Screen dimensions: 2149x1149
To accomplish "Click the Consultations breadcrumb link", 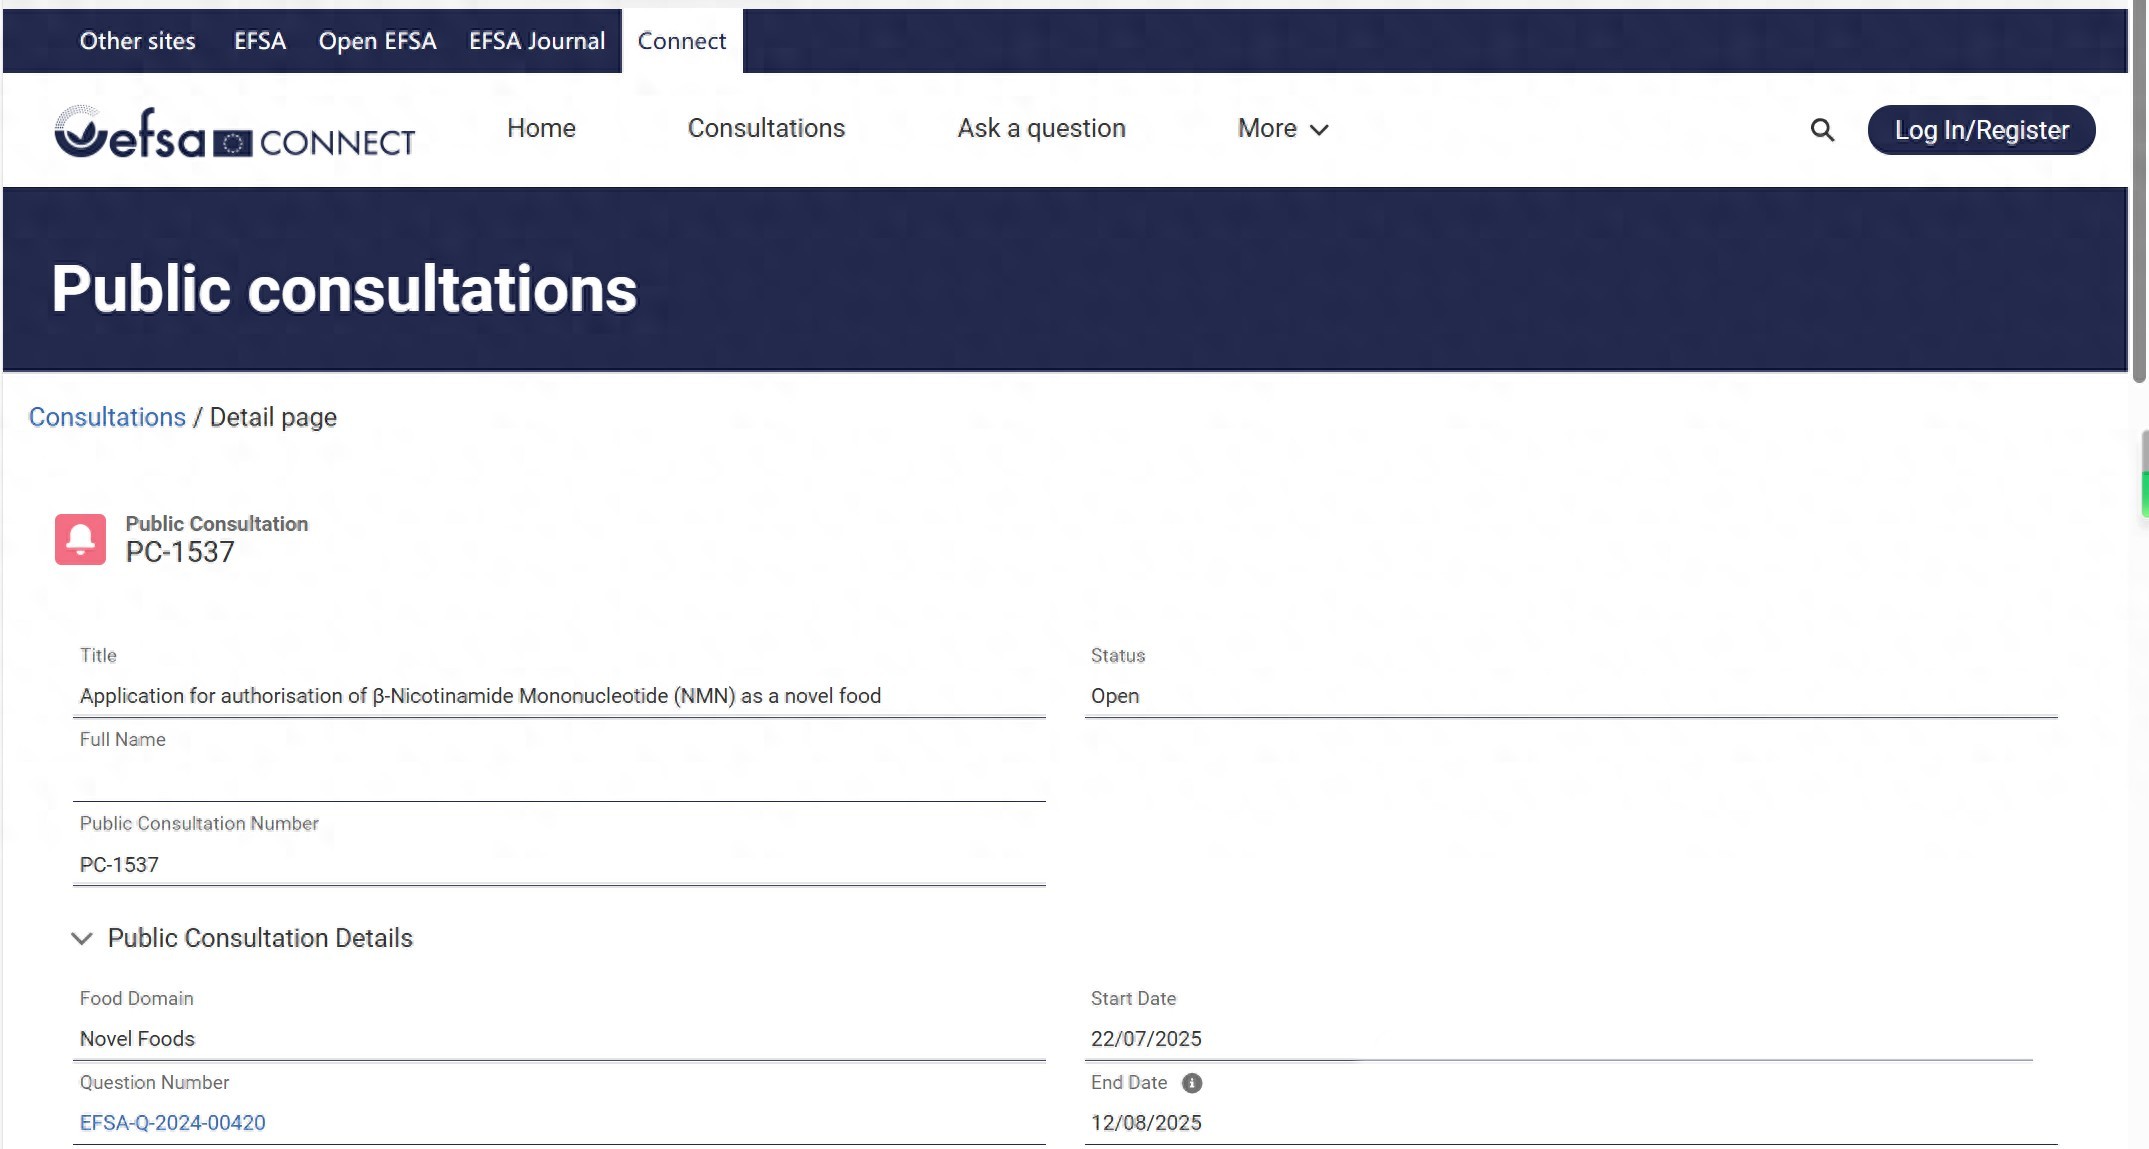I will point(107,417).
